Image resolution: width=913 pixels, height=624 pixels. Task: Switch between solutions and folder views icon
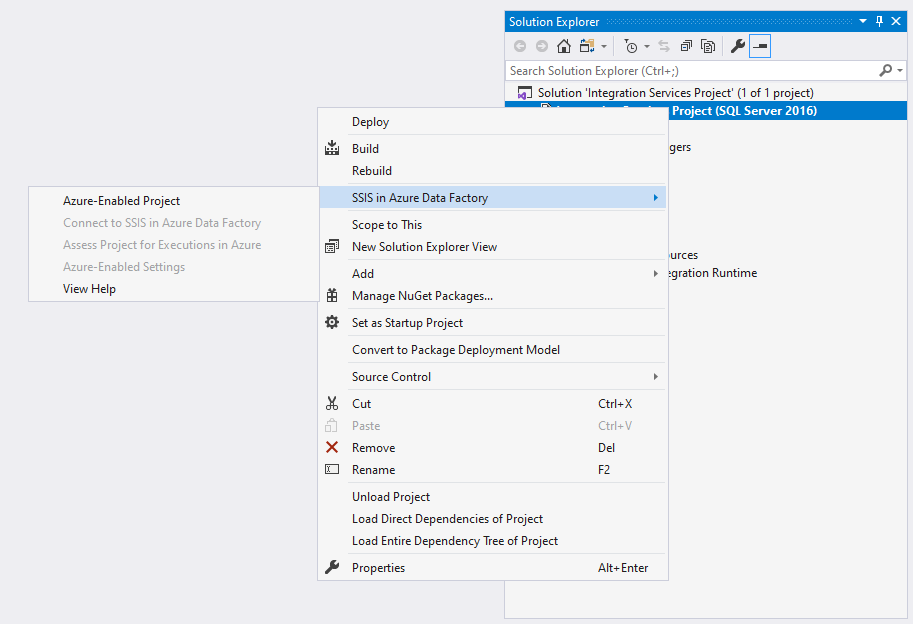pyautogui.click(x=587, y=46)
